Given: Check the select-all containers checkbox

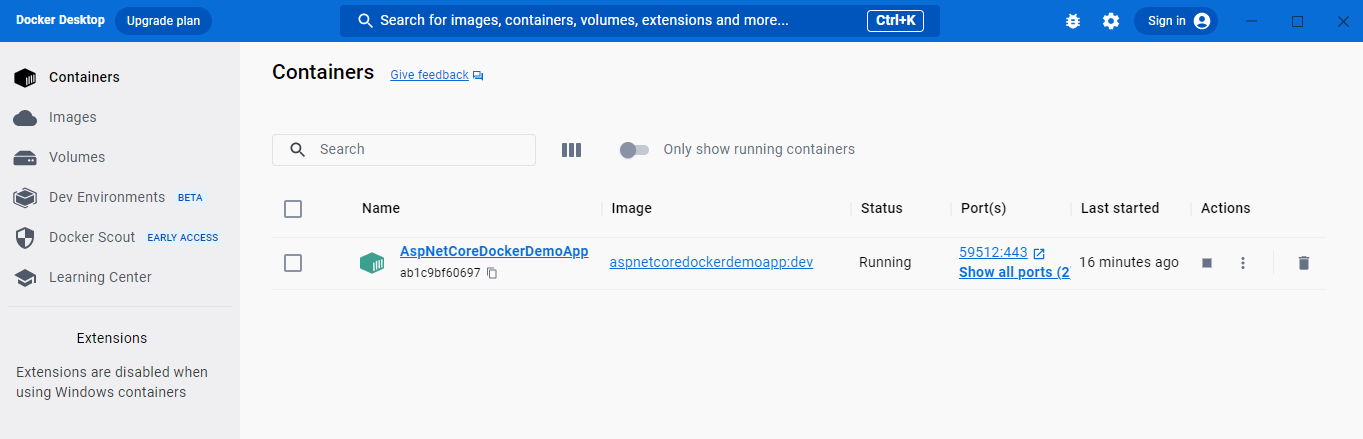Looking at the screenshot, I should (x=293, y=209).
